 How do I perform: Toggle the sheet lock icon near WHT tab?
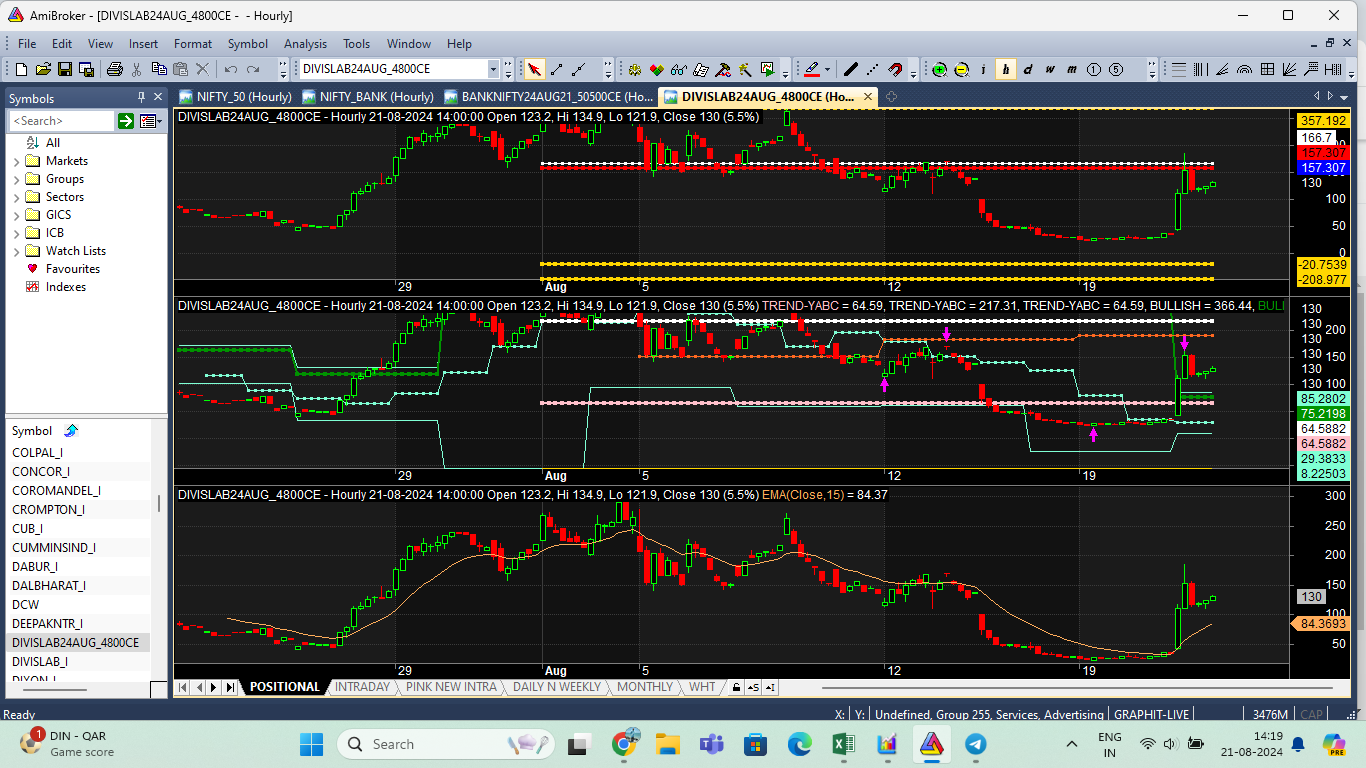pos(736,687)
